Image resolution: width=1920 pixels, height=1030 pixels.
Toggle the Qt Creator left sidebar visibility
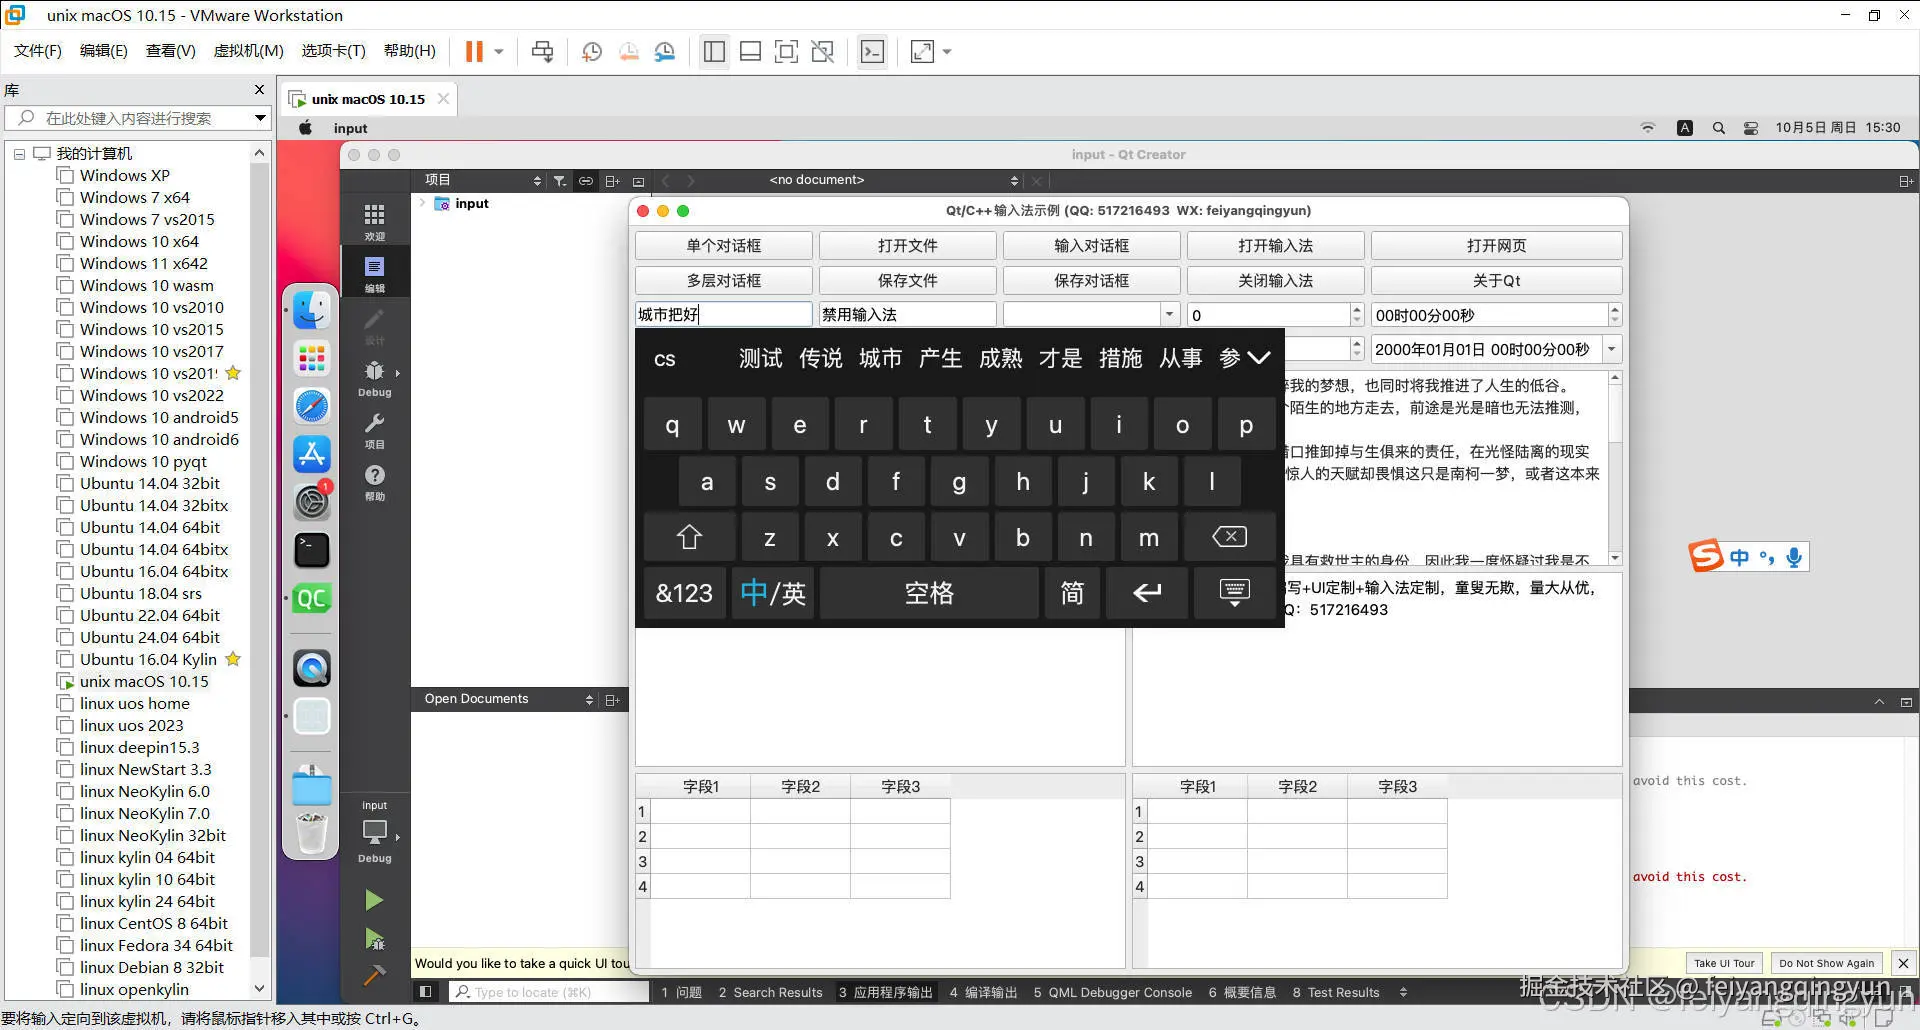pyautogui.click(x=425, y=992)
